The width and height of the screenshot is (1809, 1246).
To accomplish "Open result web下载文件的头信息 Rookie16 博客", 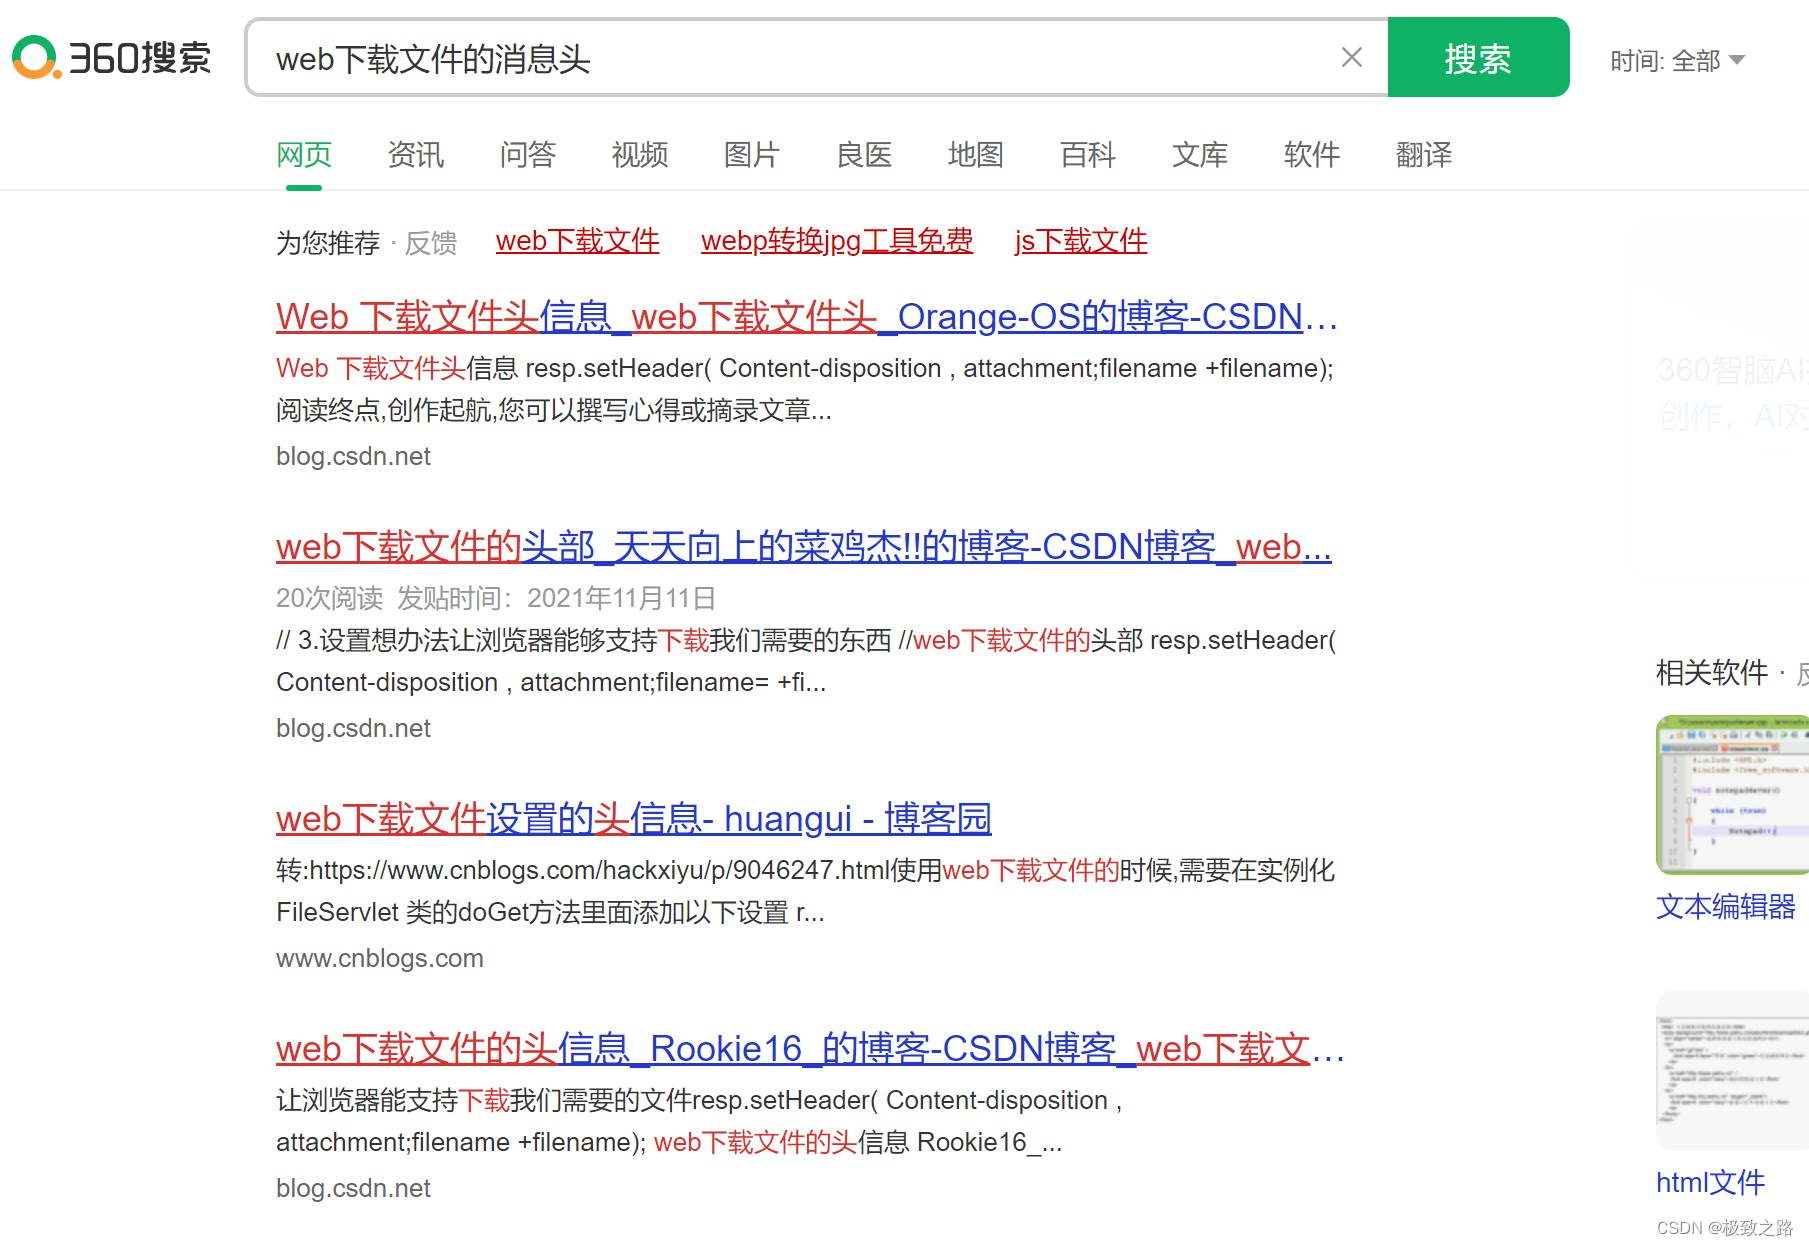I will pyautogui.click(x=810, y=1049).
